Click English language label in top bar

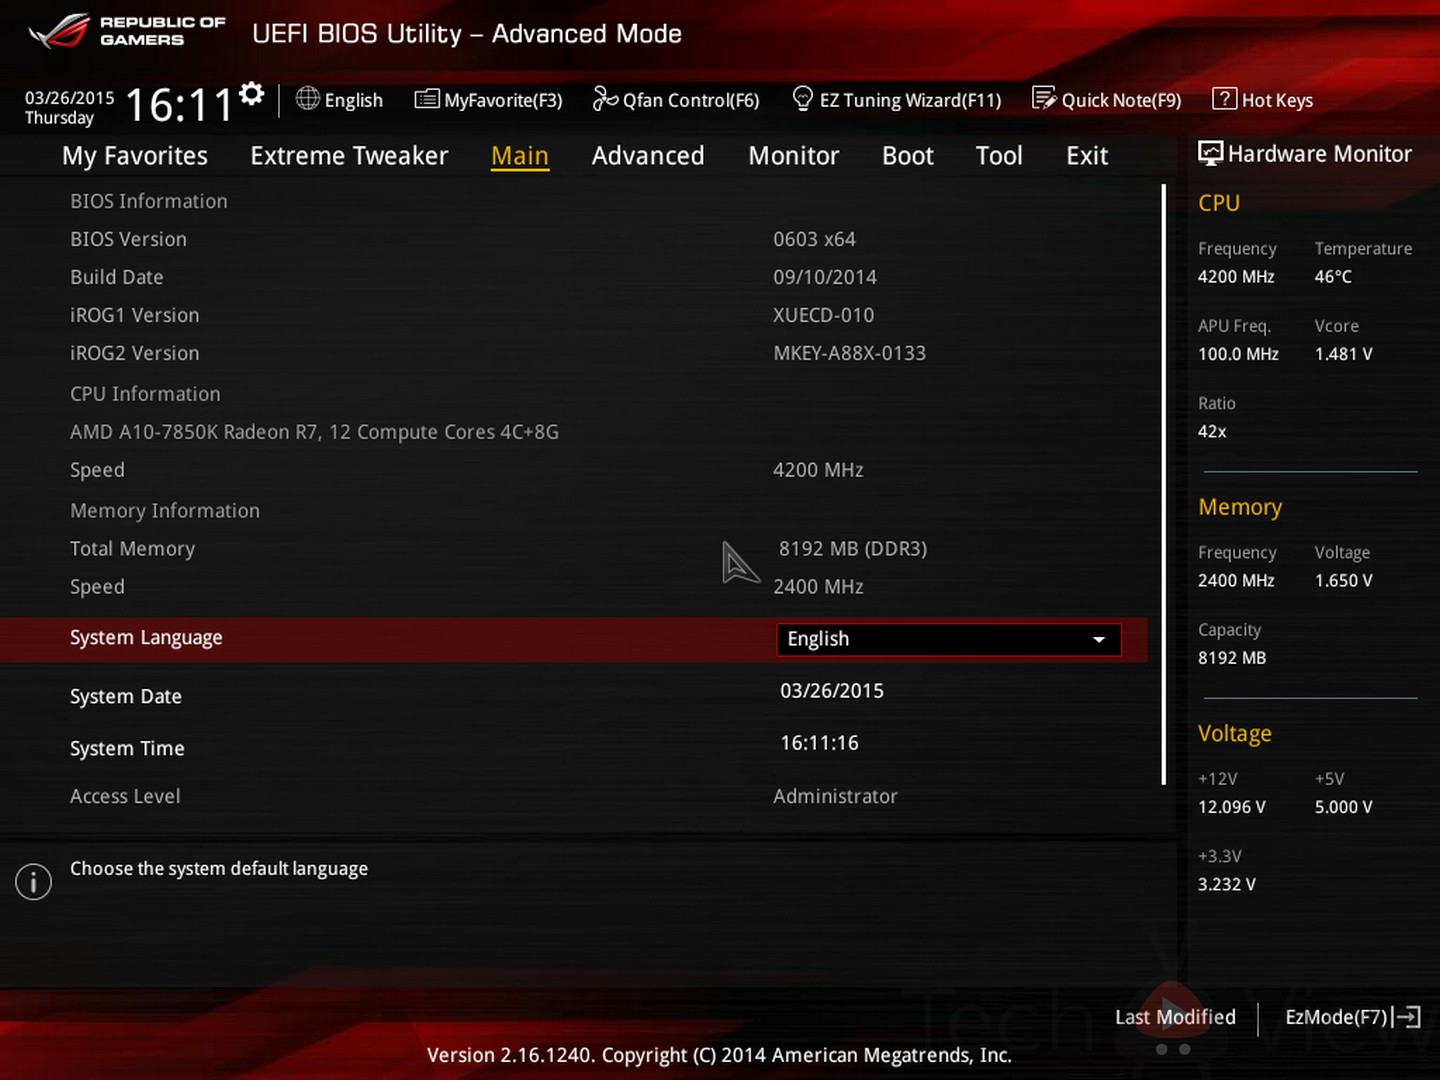[x=354, y=100]
